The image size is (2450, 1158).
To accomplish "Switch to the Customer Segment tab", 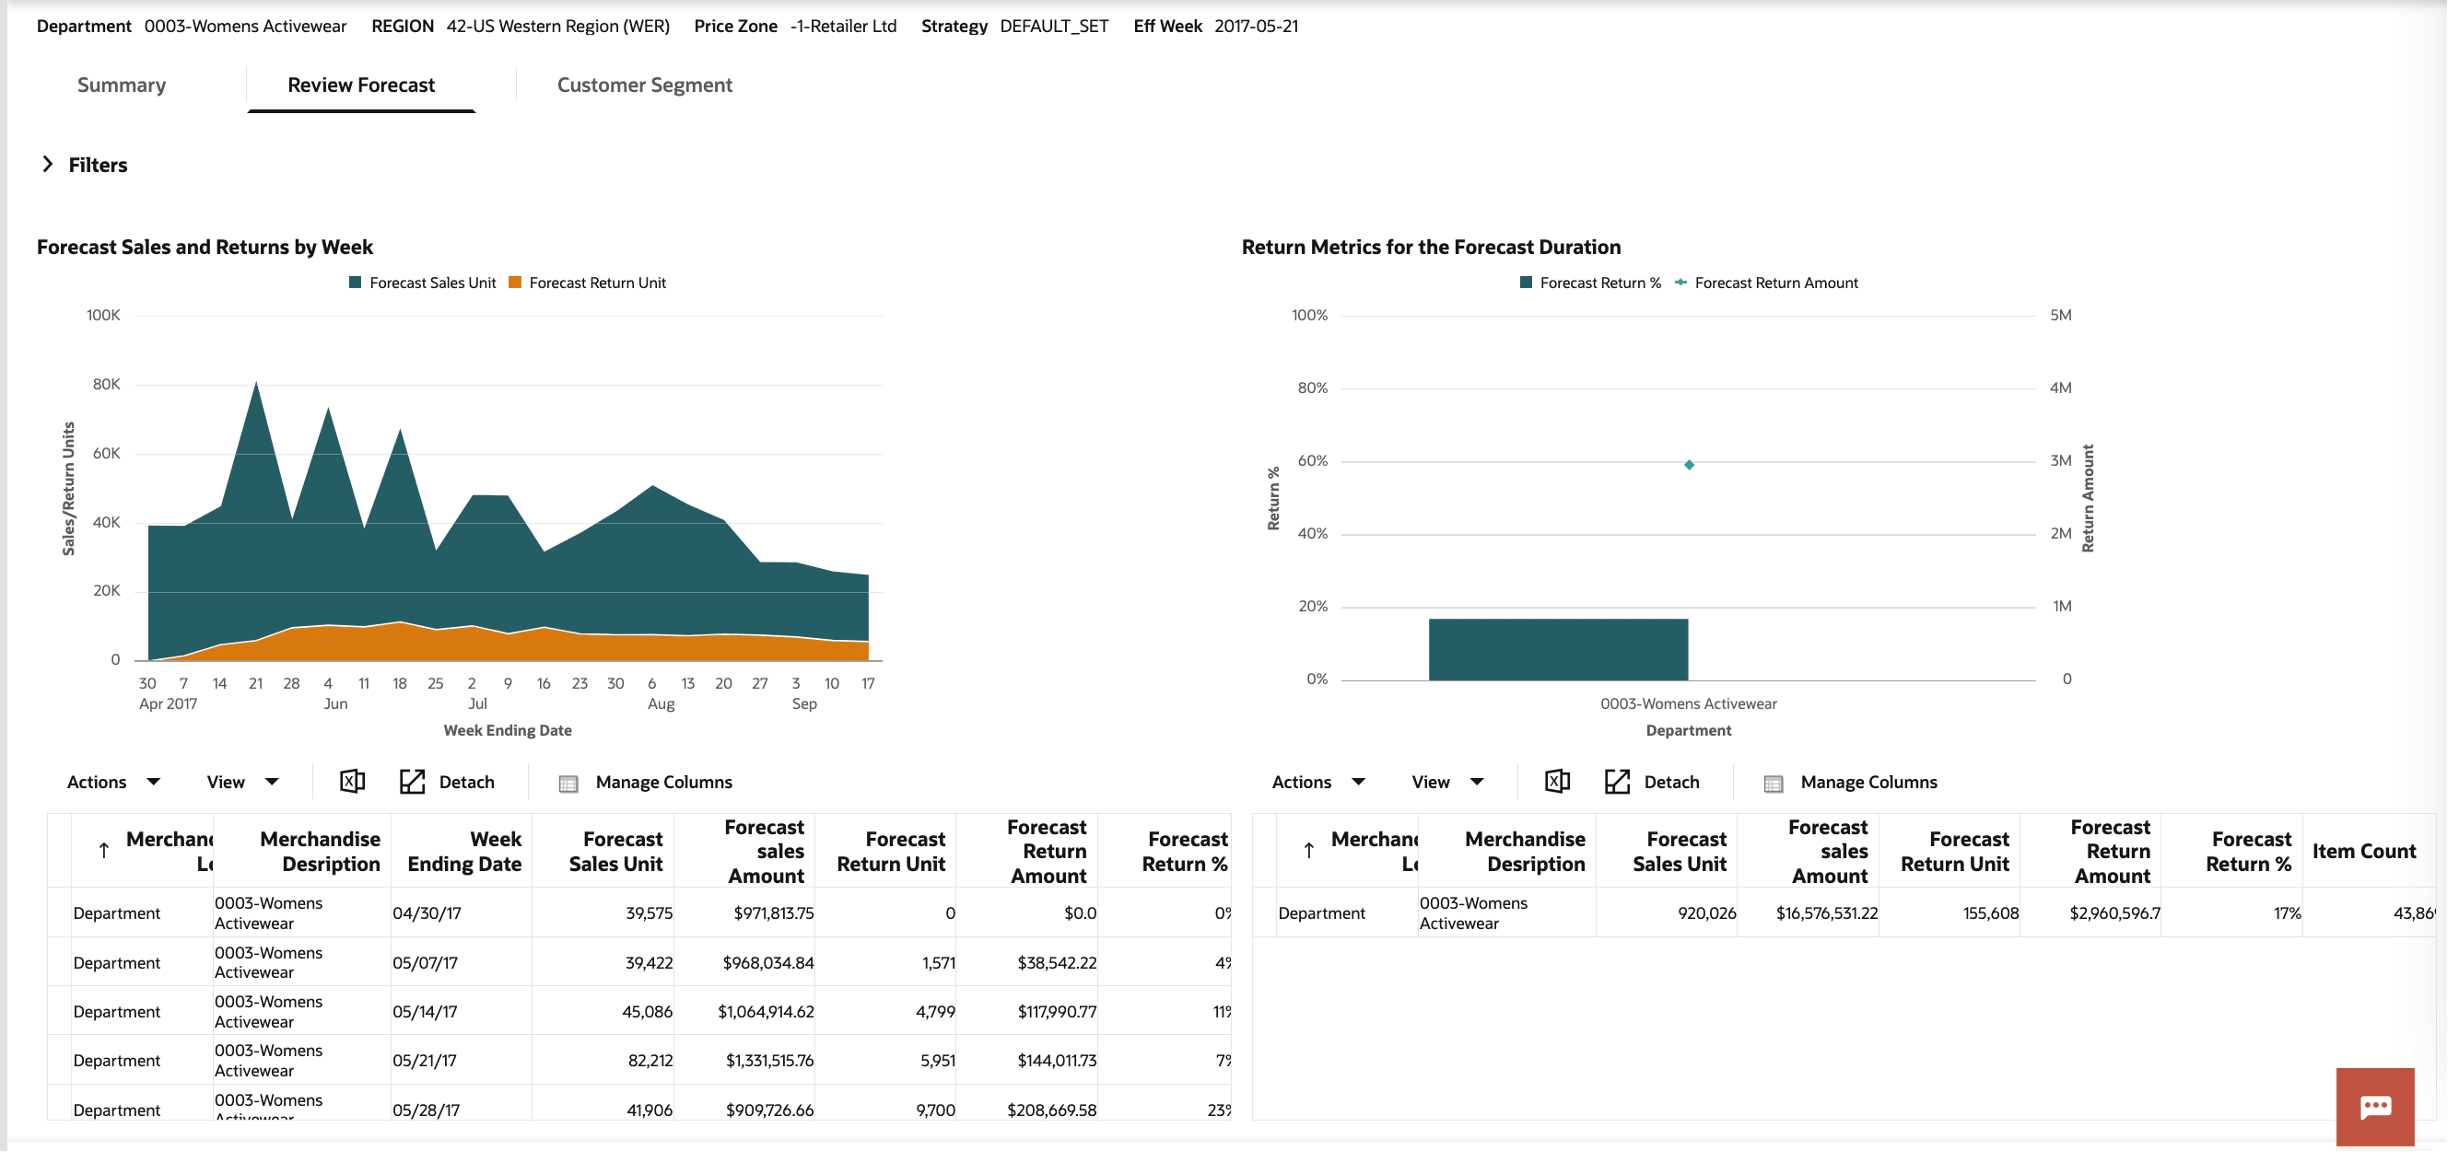I will [x=644, y=85].
